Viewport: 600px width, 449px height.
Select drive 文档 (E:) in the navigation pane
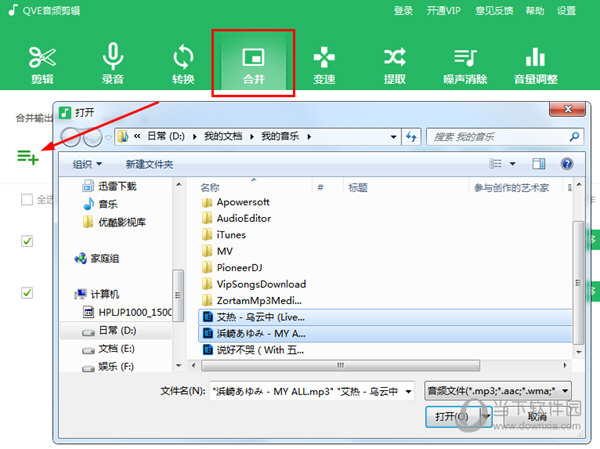pyautogui.click(x=109, y=349)
